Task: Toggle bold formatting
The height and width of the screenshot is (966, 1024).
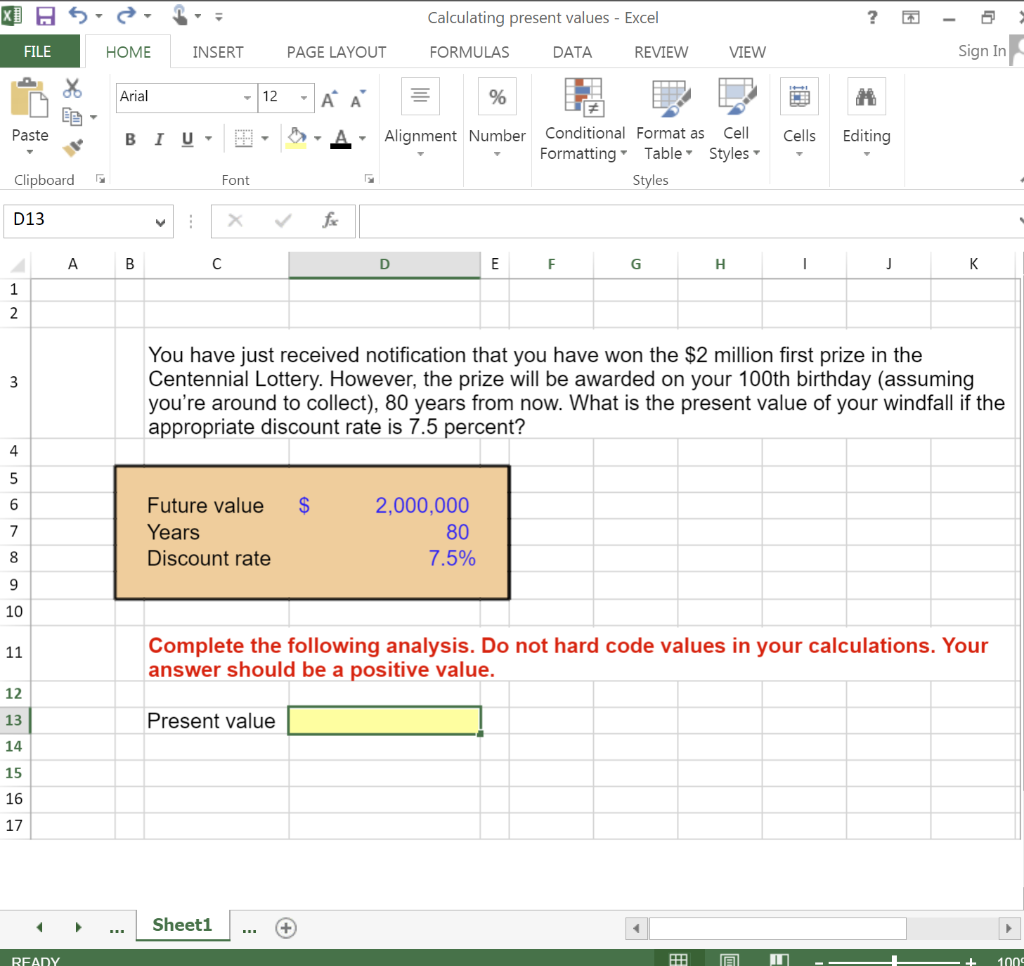Action: [x=129, y=139]
